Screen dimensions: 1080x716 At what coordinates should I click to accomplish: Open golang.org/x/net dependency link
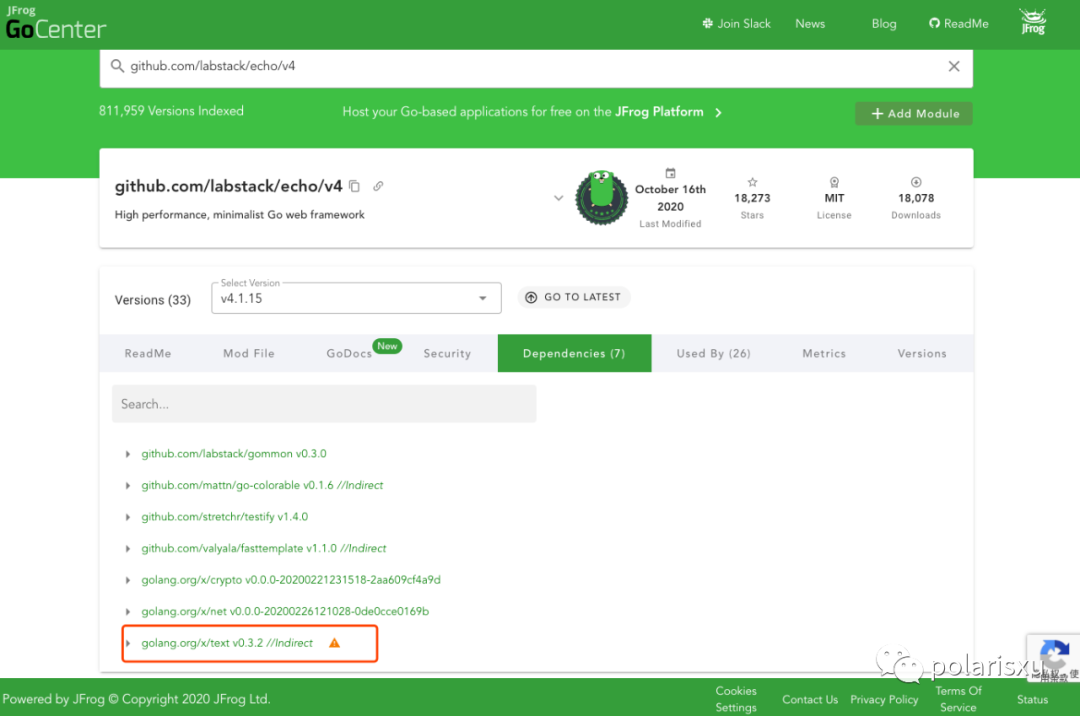click(x=285, y=611)
